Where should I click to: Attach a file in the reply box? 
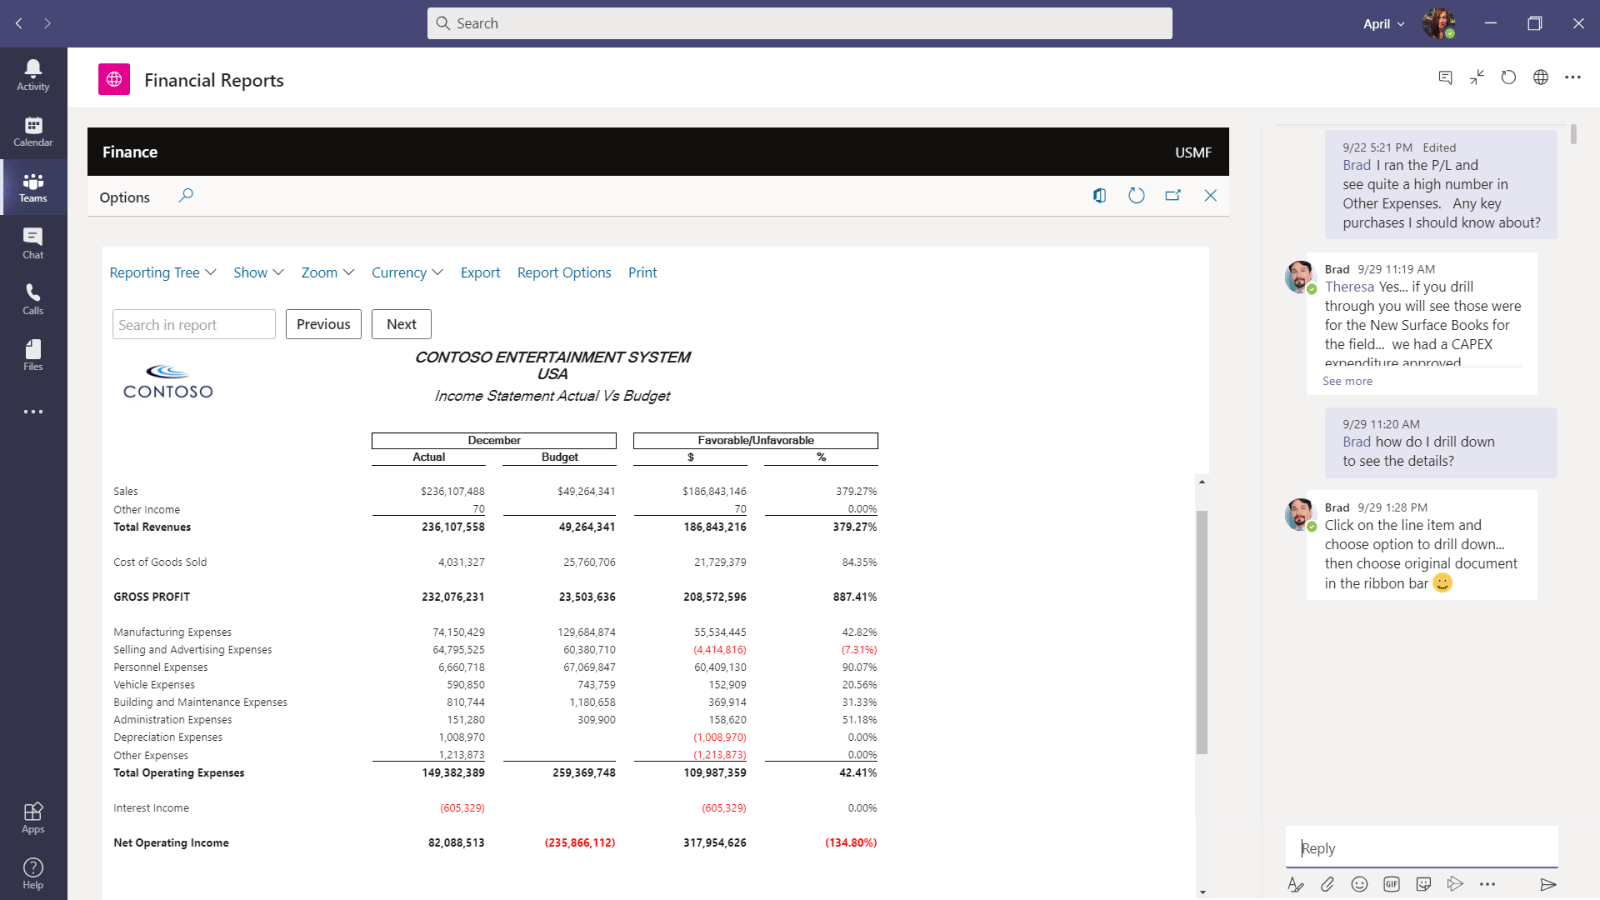[1328, 884]
